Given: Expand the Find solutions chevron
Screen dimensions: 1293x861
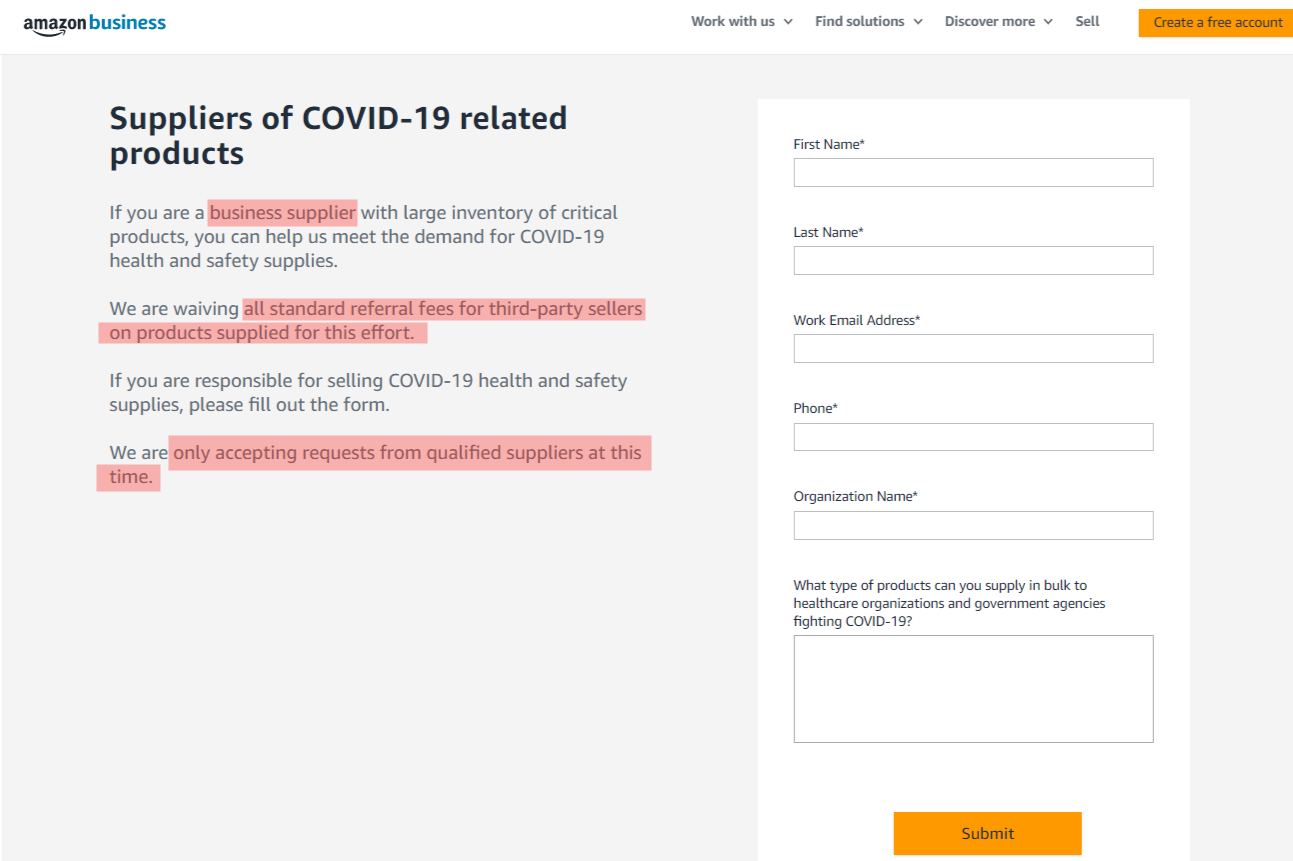Looking at the screenshot, I should tap(918, 22).
